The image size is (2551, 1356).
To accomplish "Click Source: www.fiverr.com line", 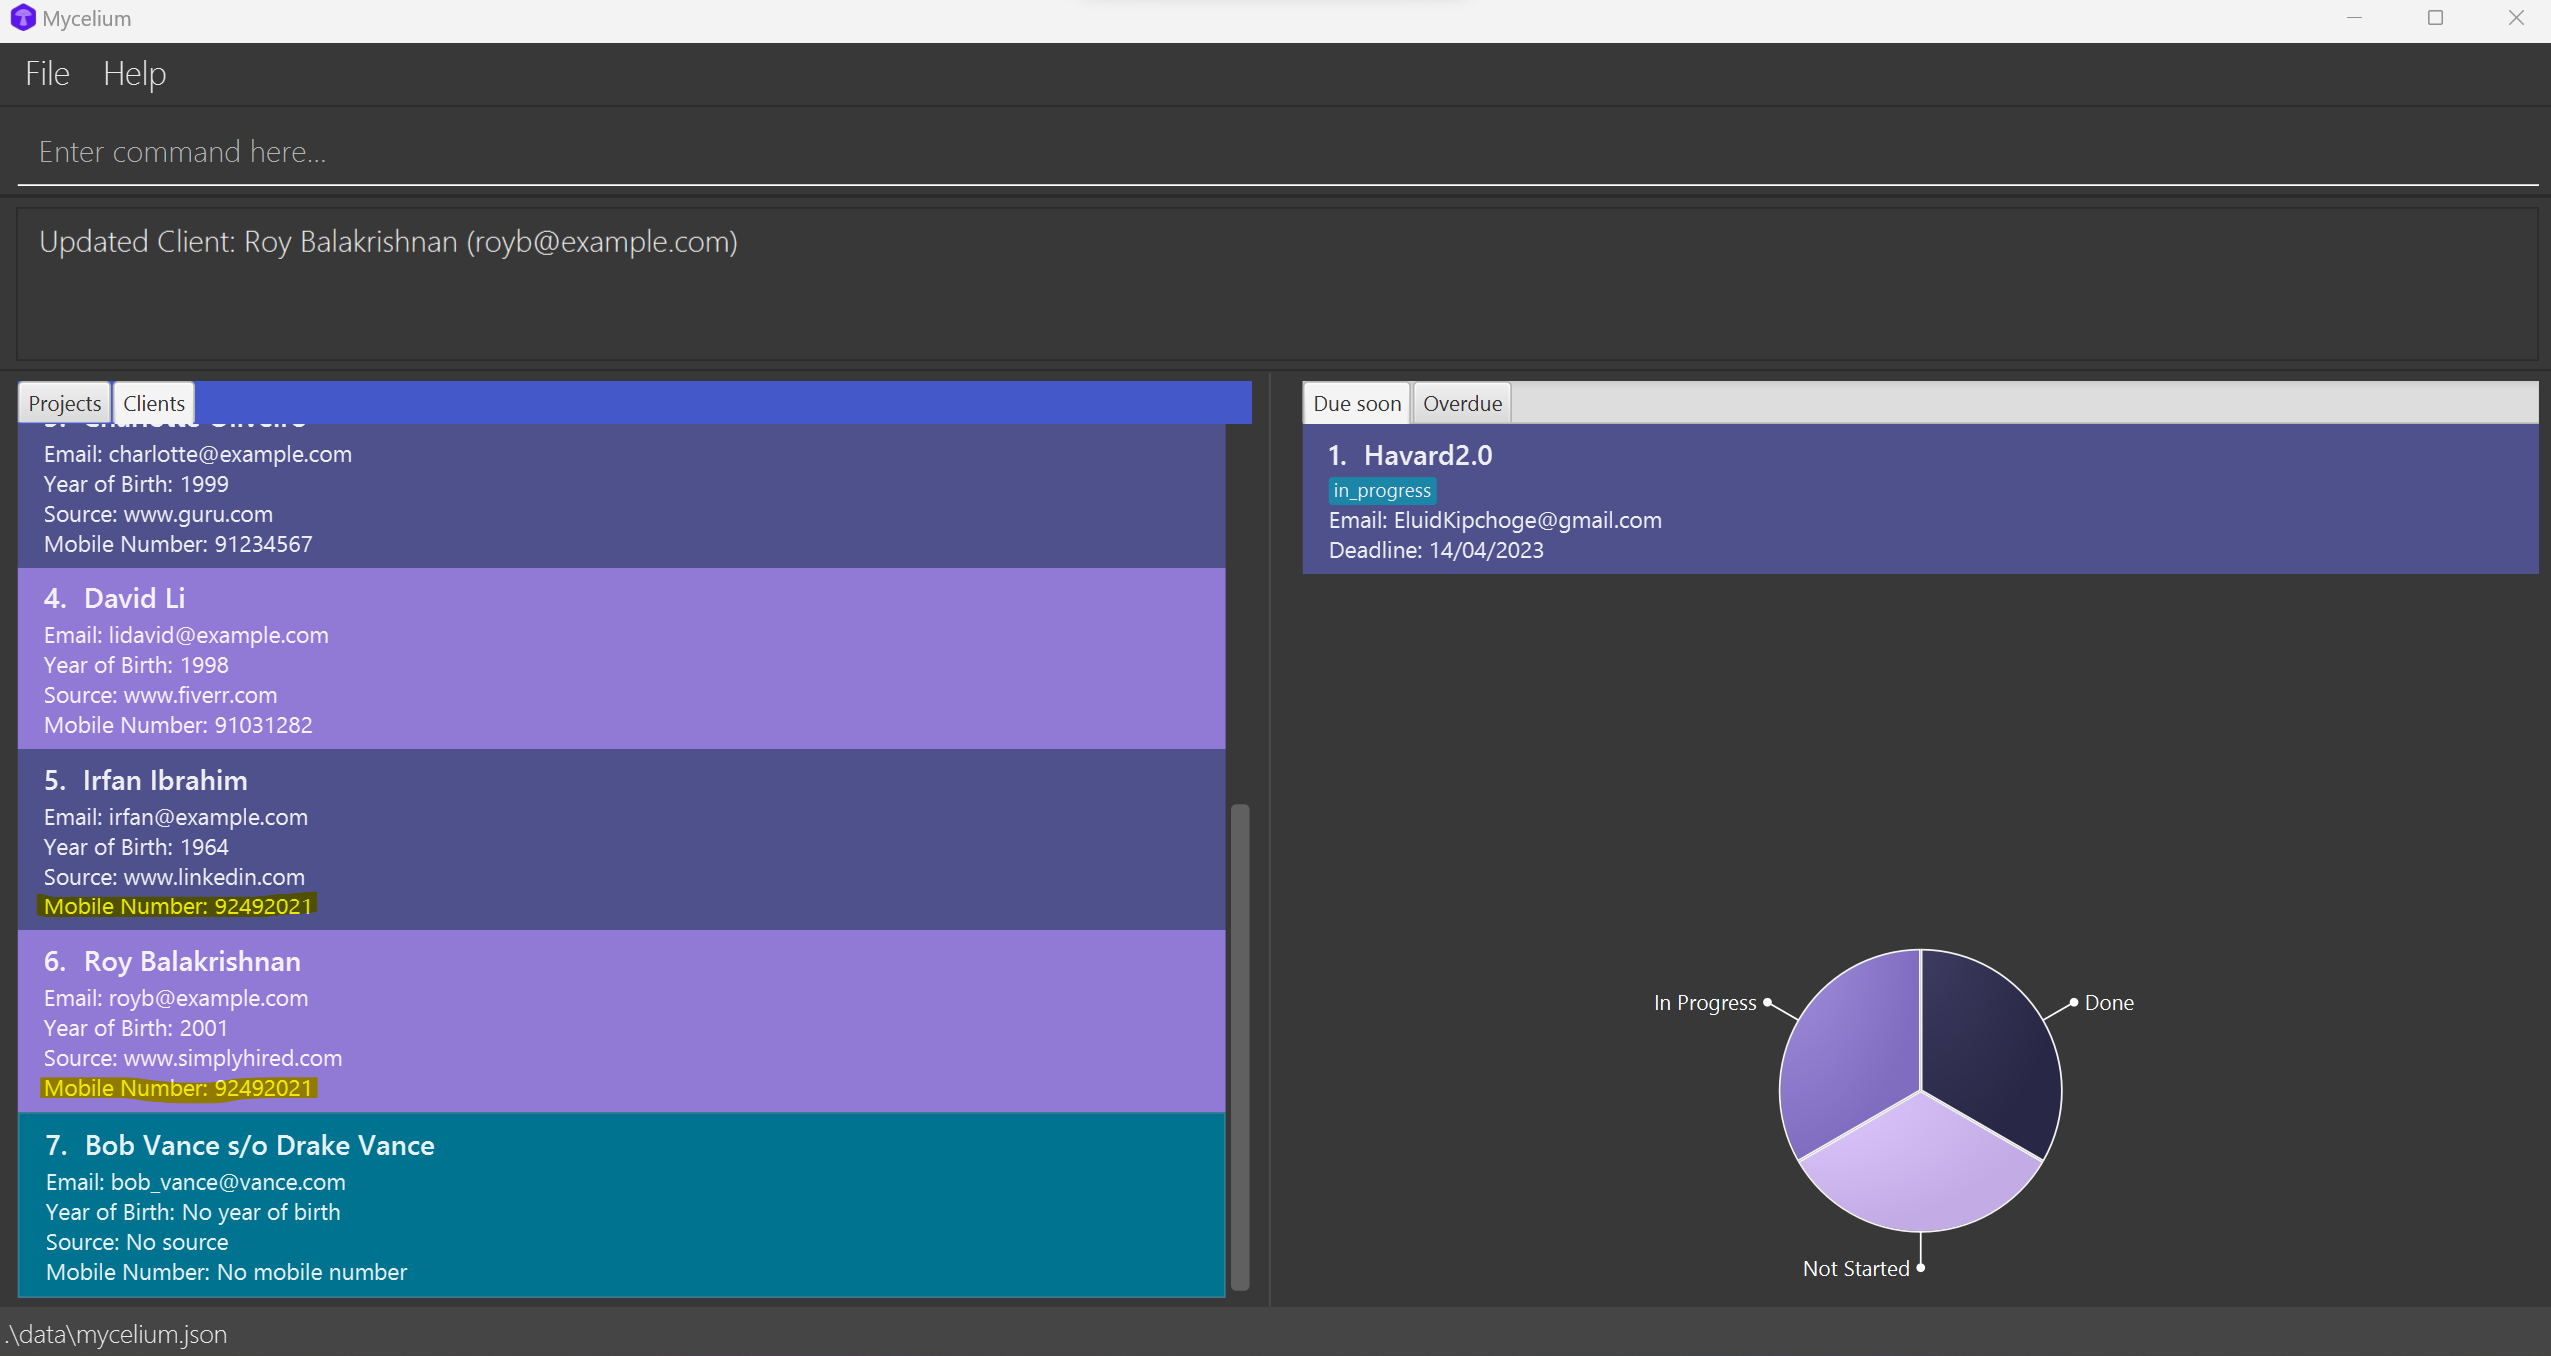I will (160, 695).
